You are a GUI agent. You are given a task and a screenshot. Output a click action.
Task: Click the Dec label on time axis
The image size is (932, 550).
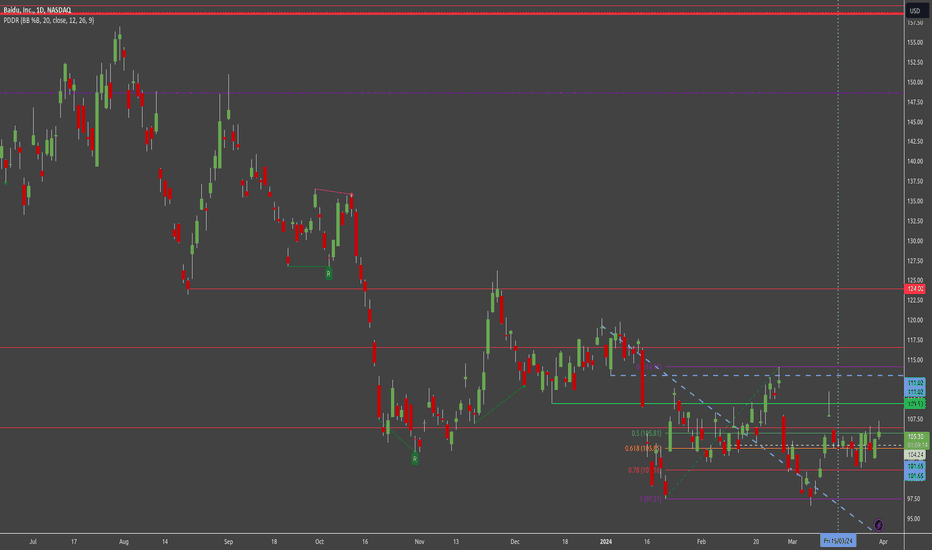(515, 542)
